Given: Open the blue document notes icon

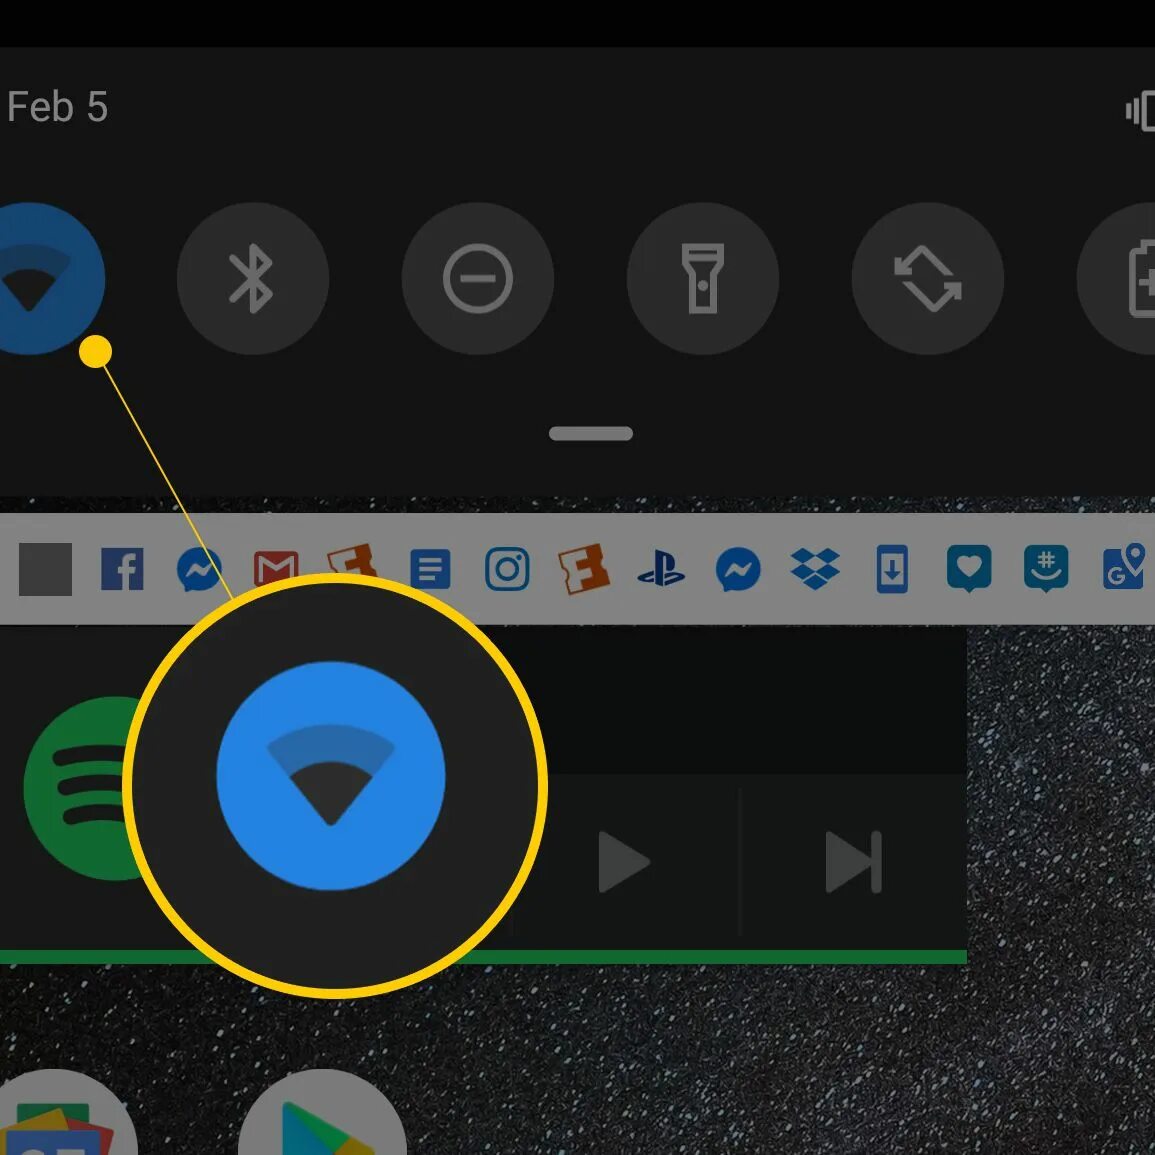Looking at the screenshot, I should (430, 569).
